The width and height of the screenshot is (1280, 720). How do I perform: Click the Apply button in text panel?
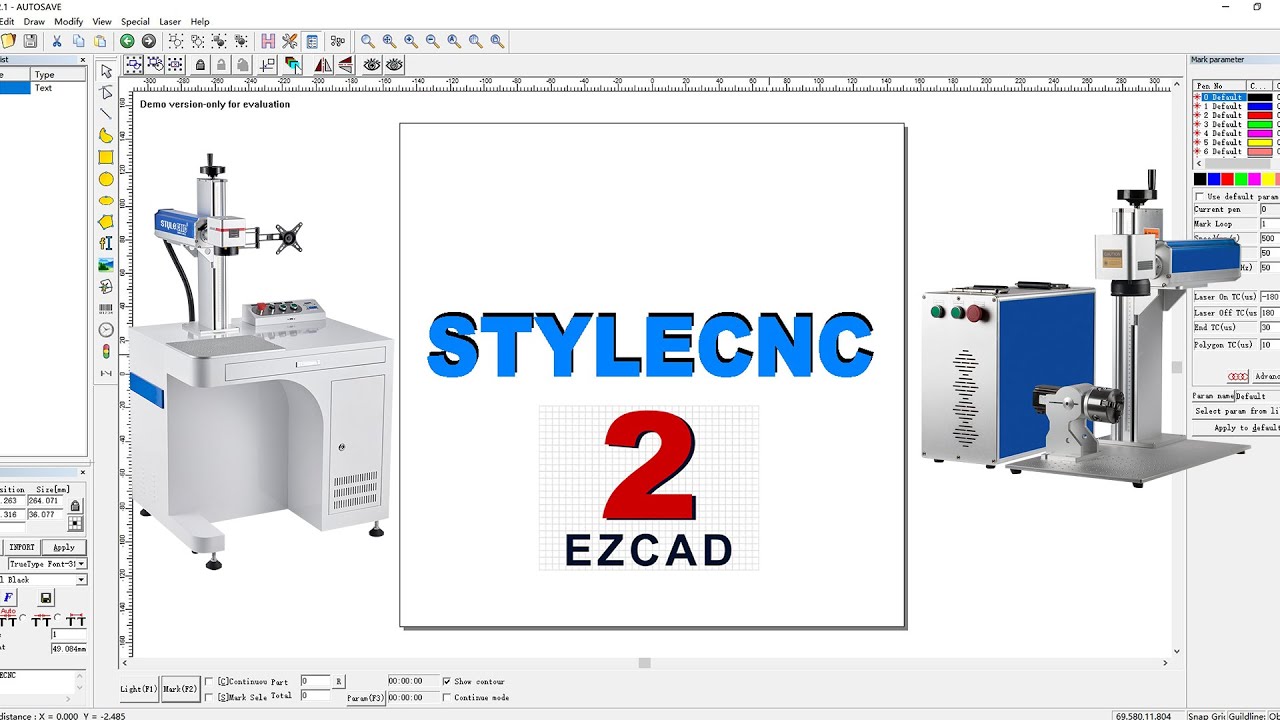pos(64,547)
